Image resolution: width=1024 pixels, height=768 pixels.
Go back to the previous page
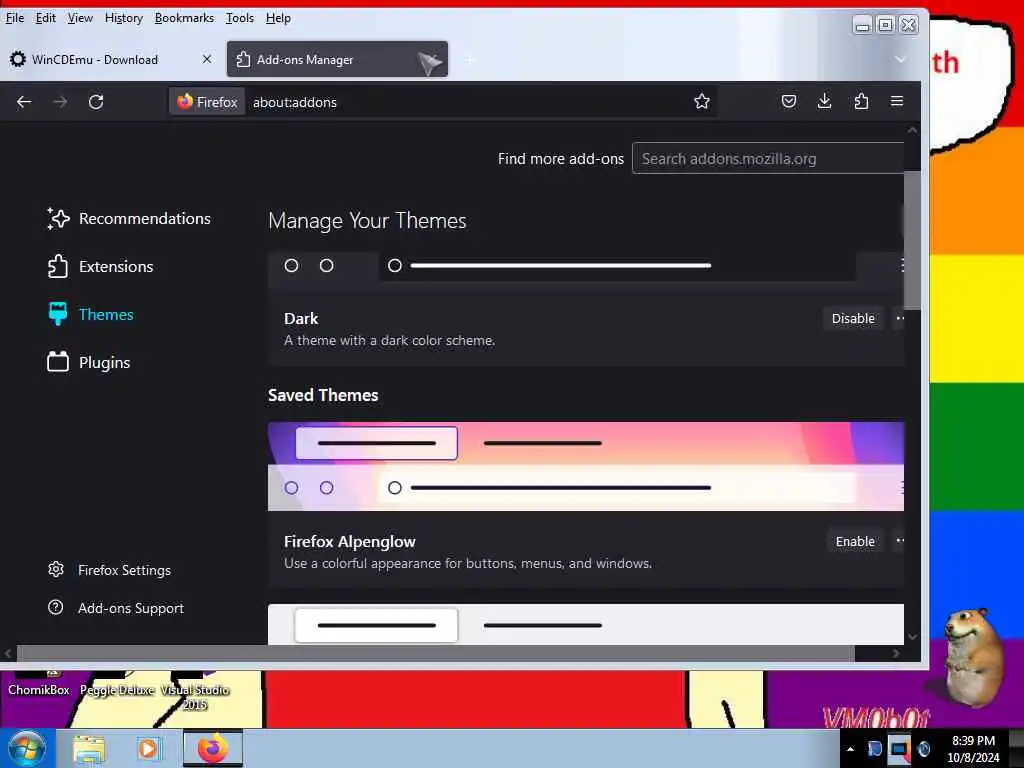click(24, 102)
